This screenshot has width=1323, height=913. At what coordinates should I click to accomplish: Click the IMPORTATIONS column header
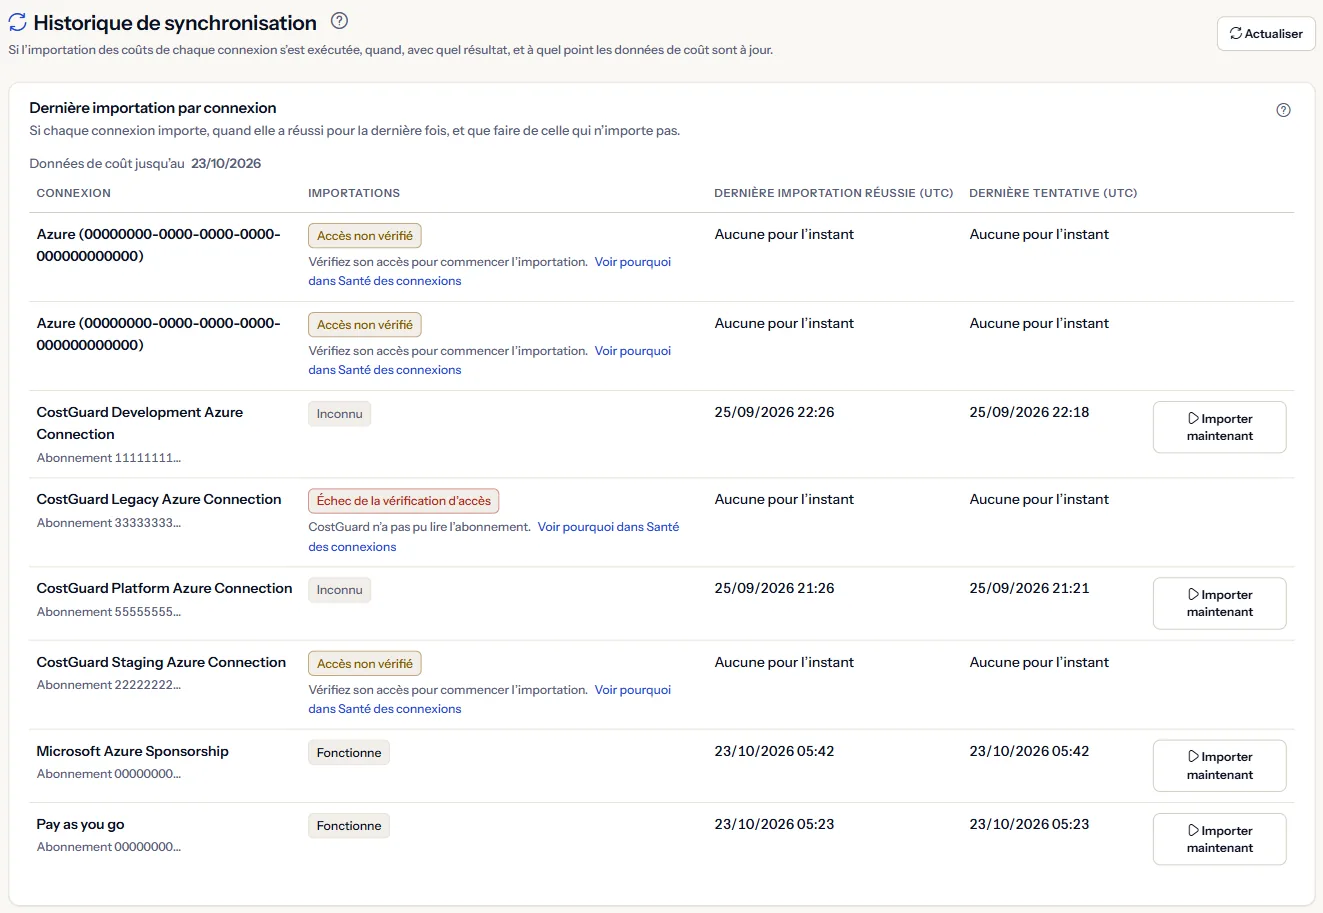354,193
